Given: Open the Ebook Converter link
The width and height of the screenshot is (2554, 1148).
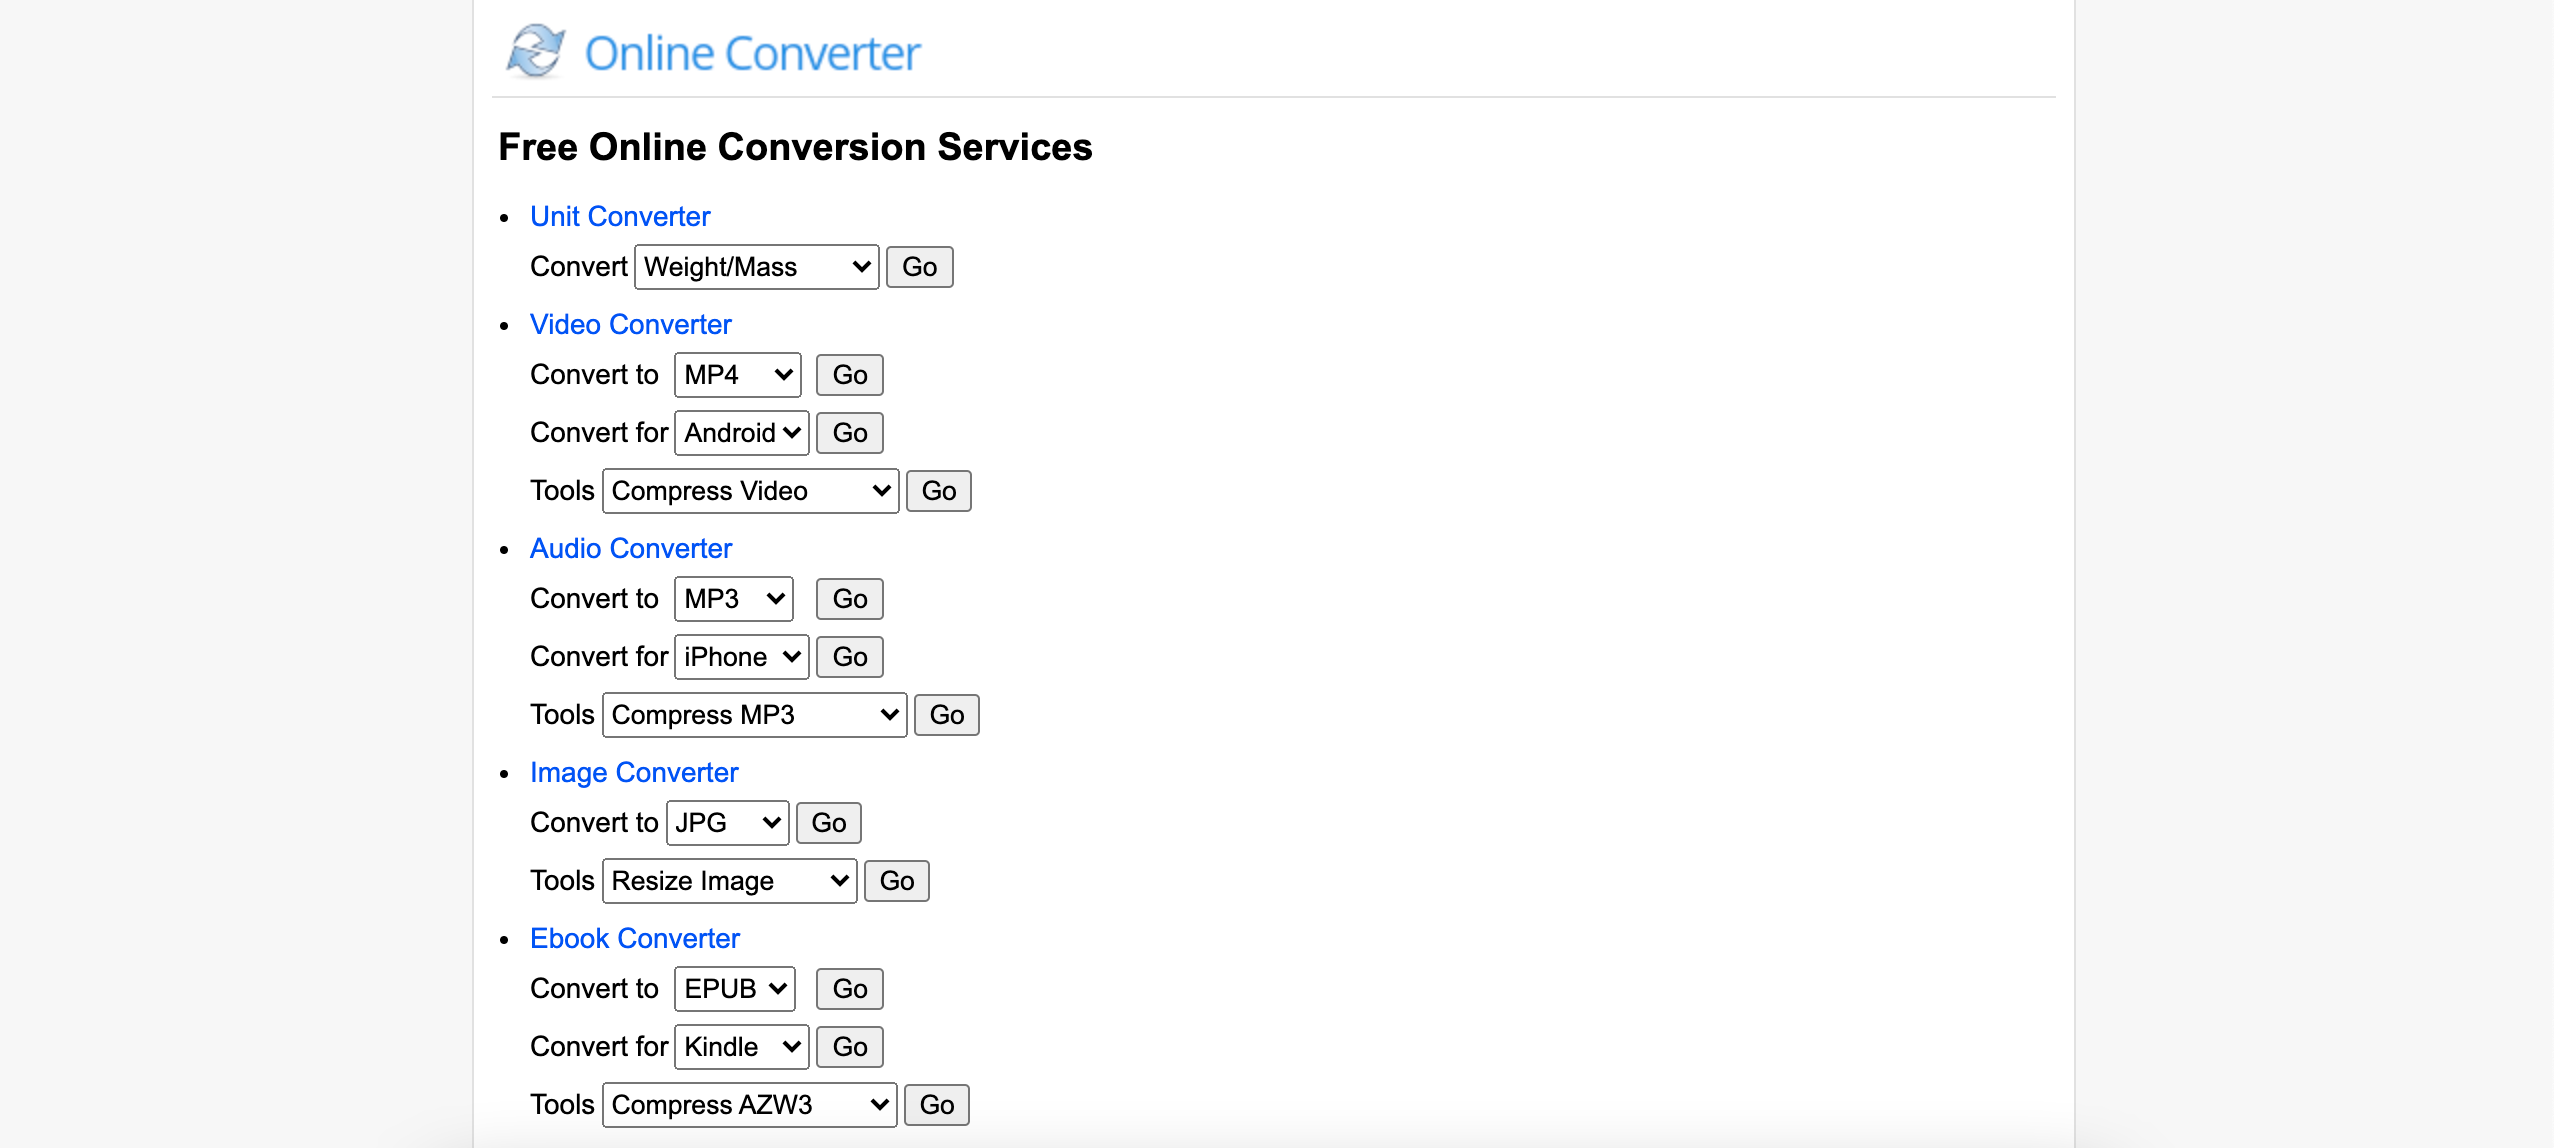Looking at the screenshot, I should pos(634,938).
